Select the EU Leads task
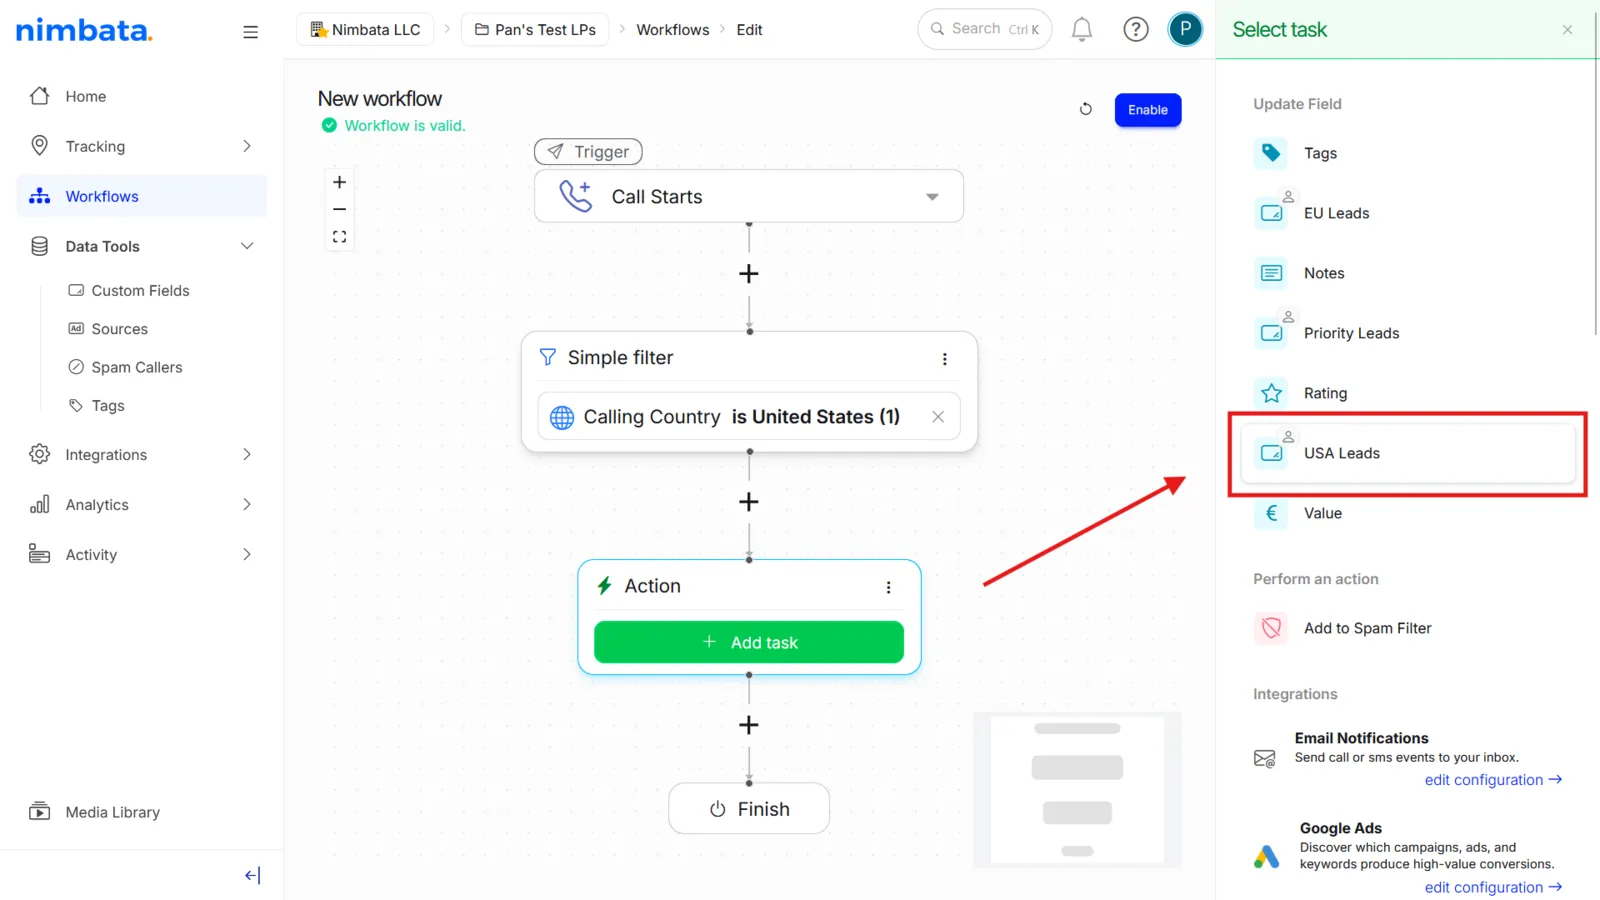 pyautogui.click(x=1408, y=213)
